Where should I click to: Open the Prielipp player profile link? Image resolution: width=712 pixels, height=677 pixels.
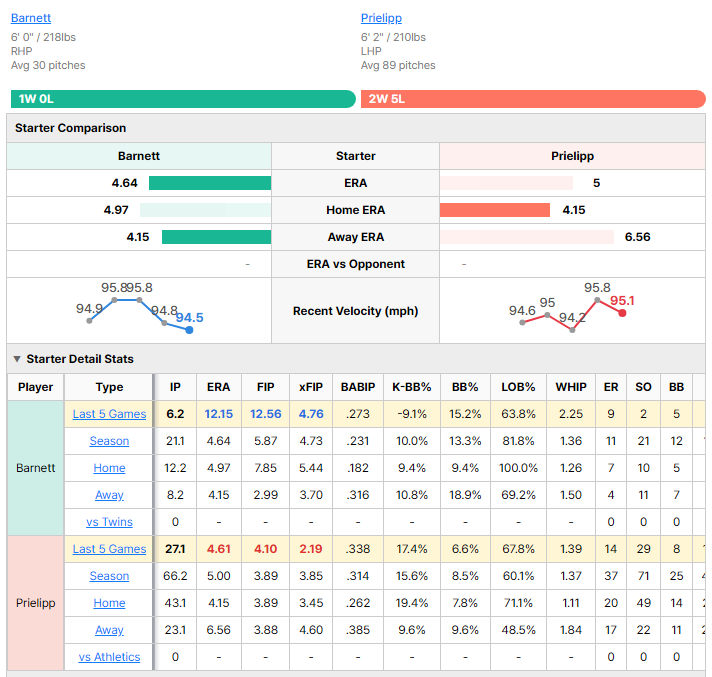point(381,18)
